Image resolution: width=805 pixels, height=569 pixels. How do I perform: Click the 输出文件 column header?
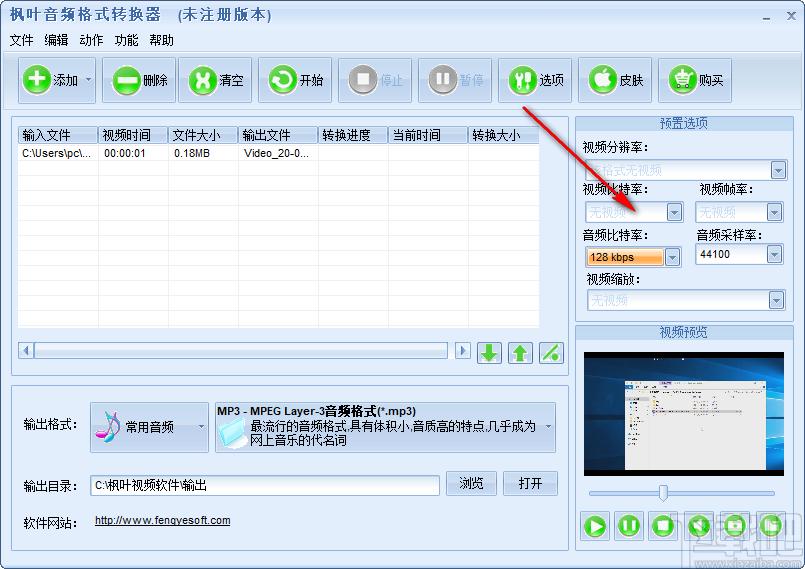click(x=278, y=135)
